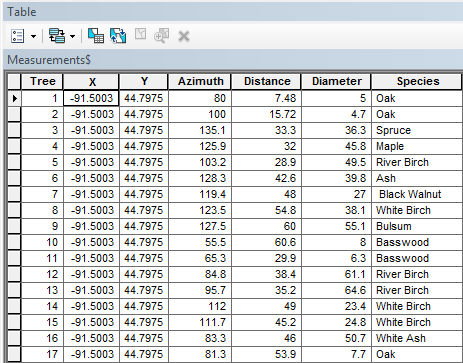463x363 pixels.
Task: Click Azimuth value 111.7
Action: [200, 322]
